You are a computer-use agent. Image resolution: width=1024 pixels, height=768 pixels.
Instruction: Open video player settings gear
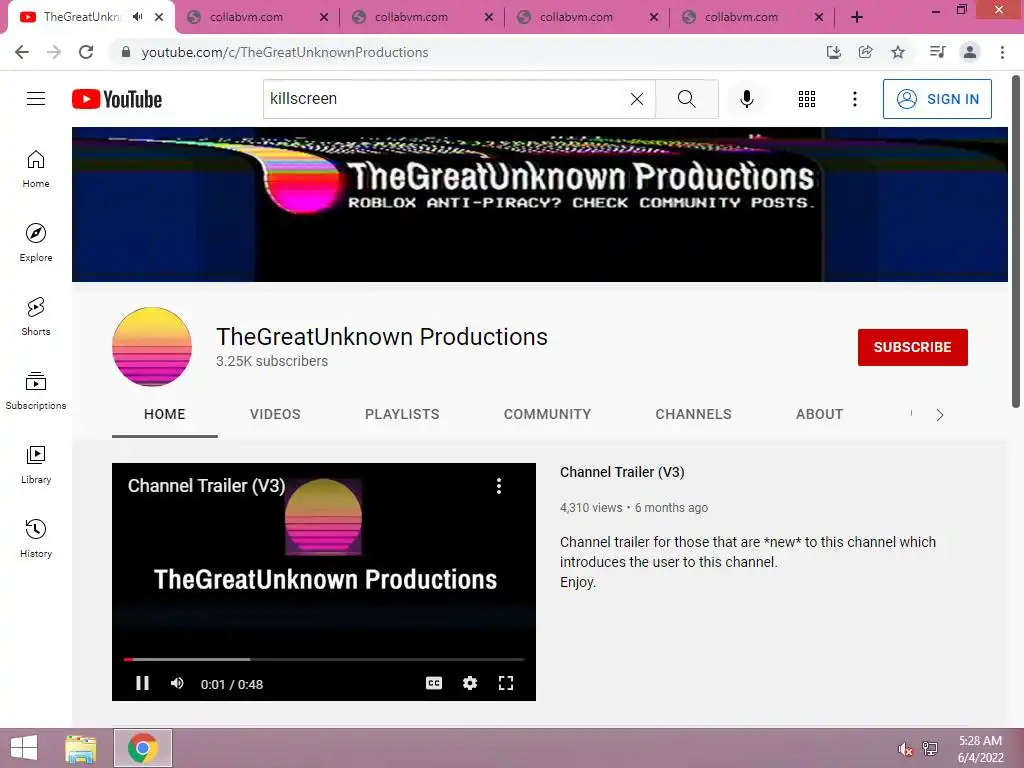point(470,683)
